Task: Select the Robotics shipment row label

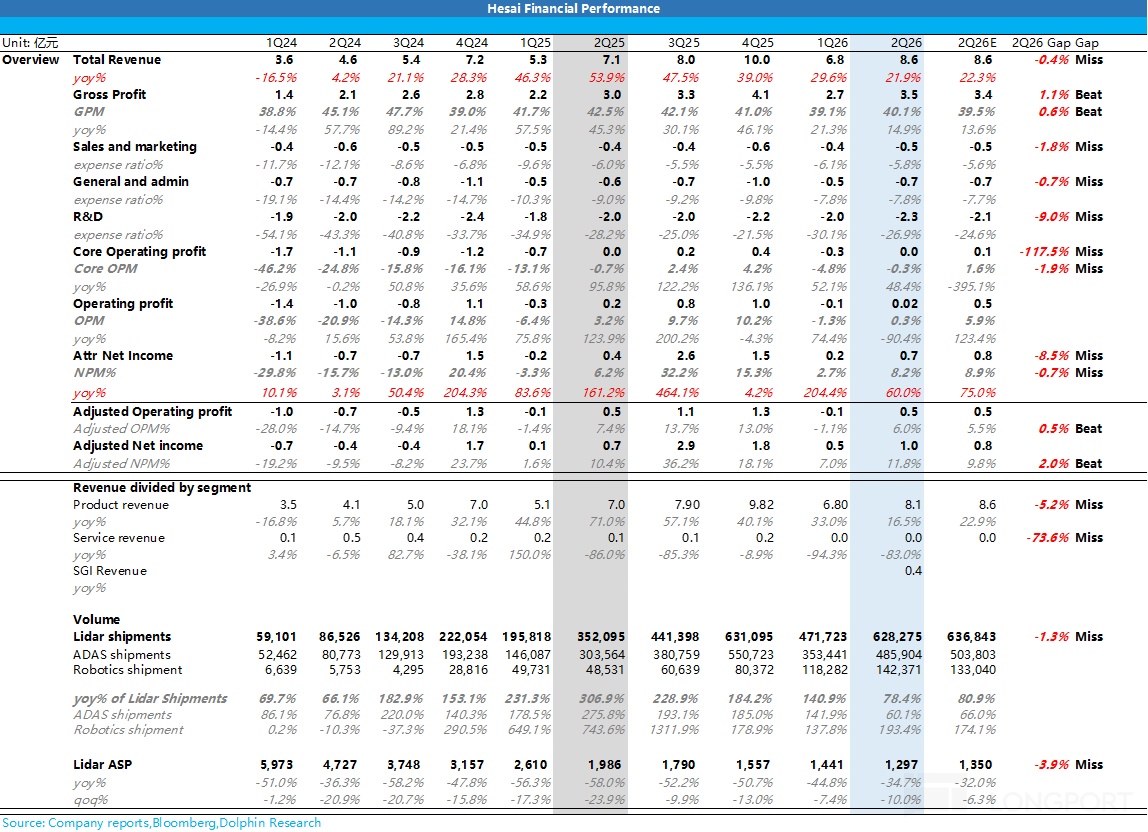Action: [x=127, y=670]
